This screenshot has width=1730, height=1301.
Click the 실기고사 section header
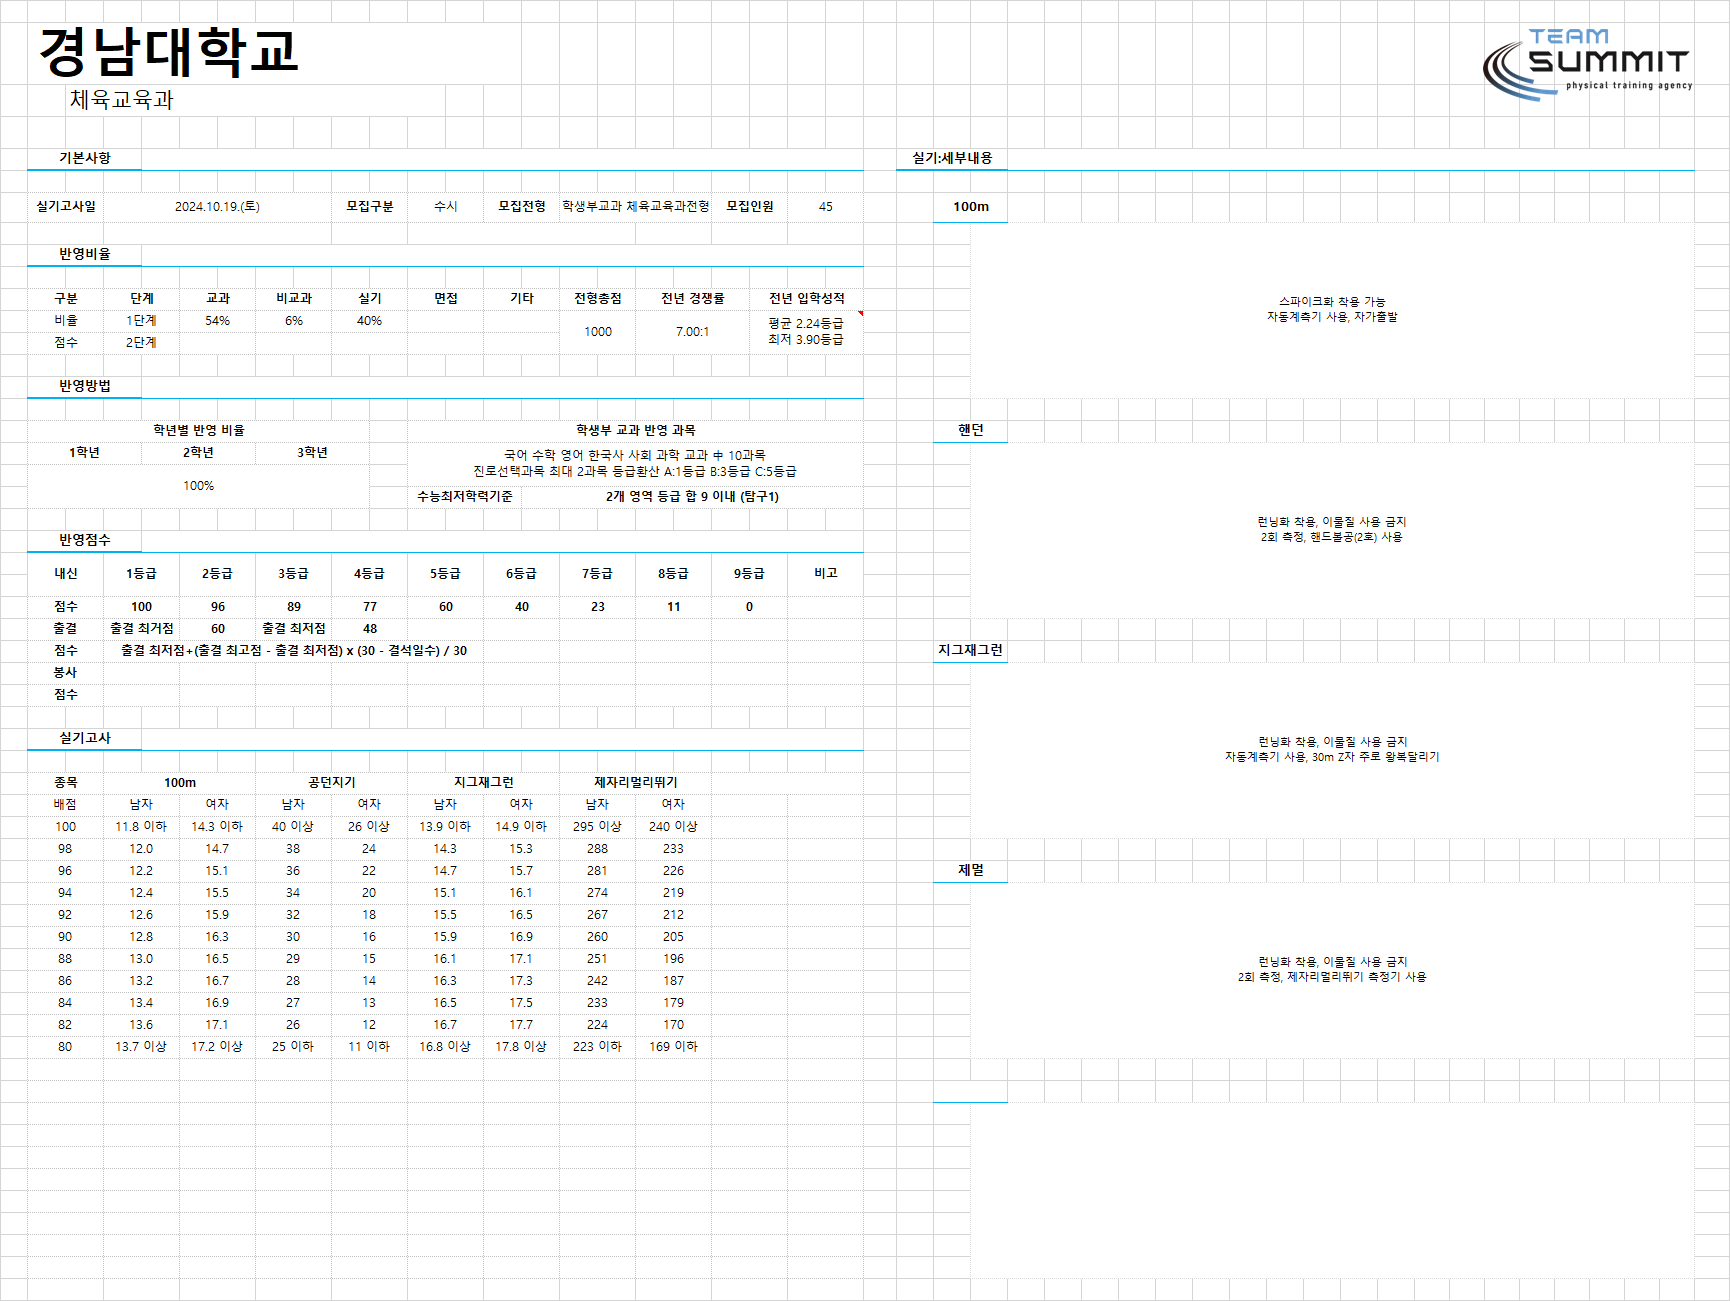85,738
